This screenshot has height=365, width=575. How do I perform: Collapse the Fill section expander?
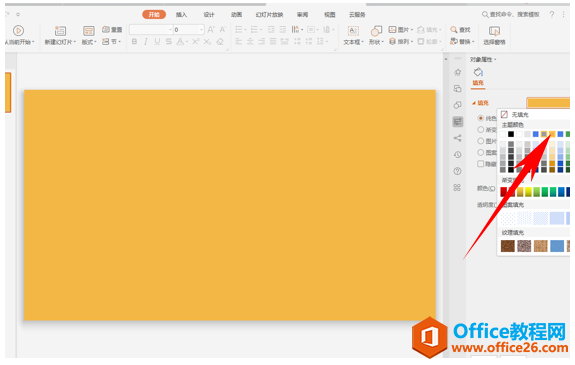tap(473, 103)
